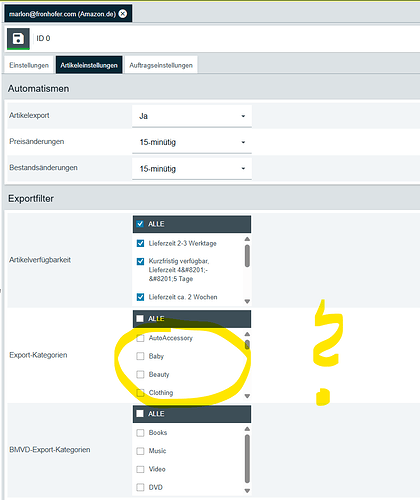Click the ID 0 label

click(43, 38)
